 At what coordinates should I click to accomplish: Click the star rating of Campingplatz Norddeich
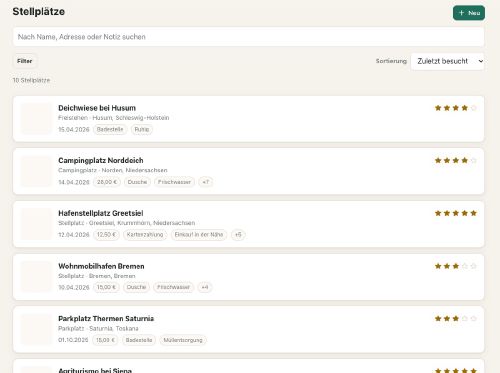(456, 161)
